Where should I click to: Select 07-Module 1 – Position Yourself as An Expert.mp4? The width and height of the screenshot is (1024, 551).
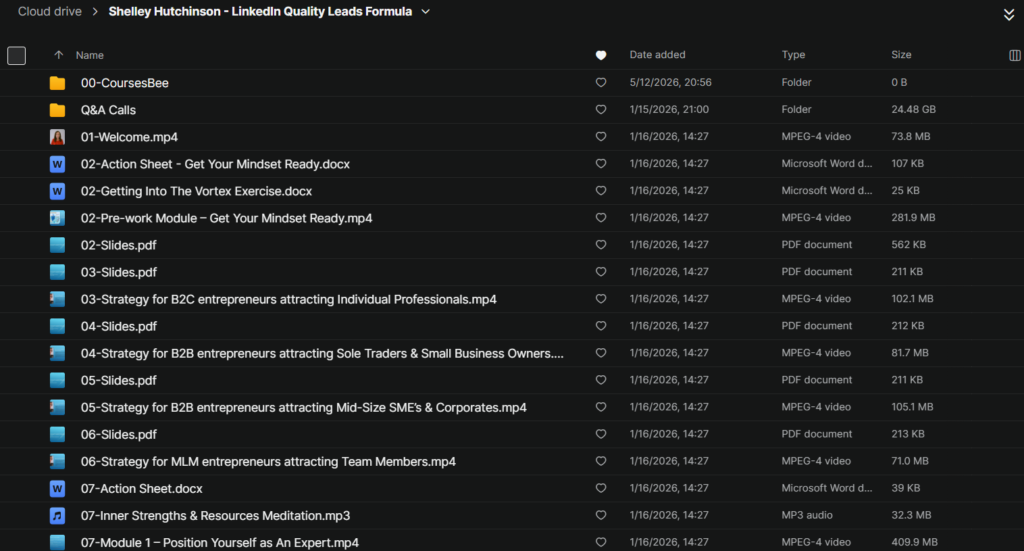220,543
